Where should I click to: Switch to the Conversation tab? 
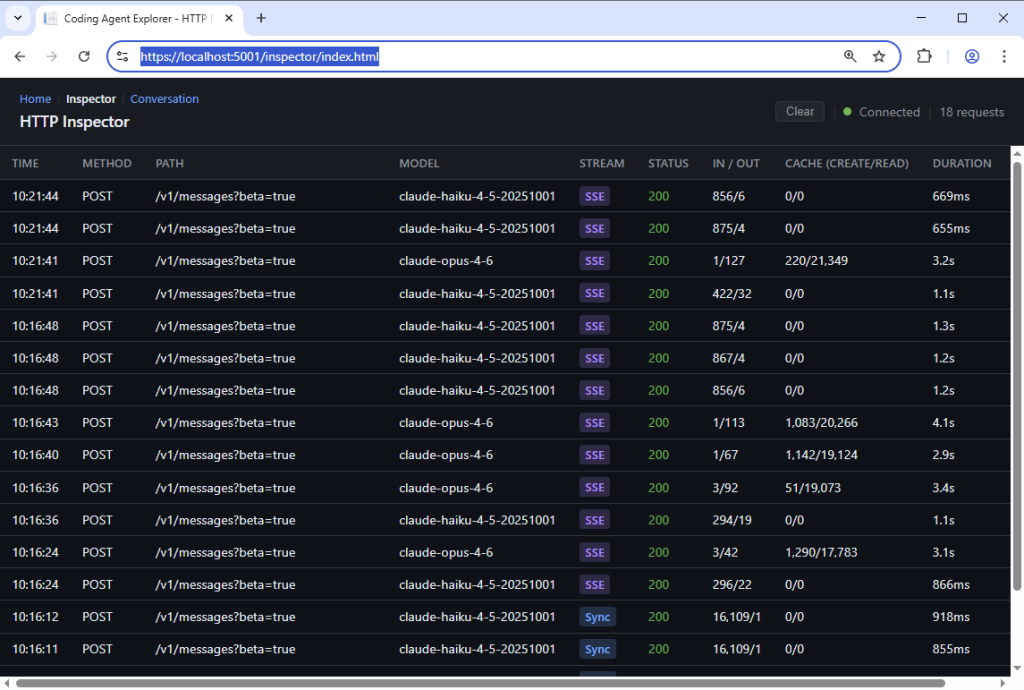(164, 98)
